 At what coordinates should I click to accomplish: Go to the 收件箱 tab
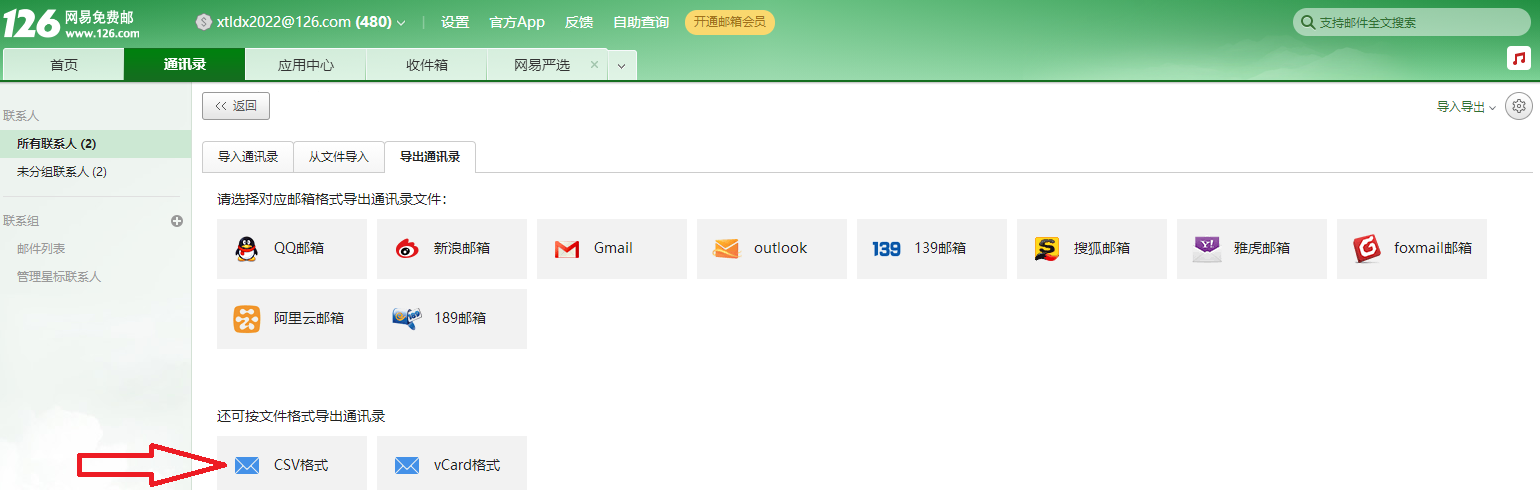[x=427, y=65]
